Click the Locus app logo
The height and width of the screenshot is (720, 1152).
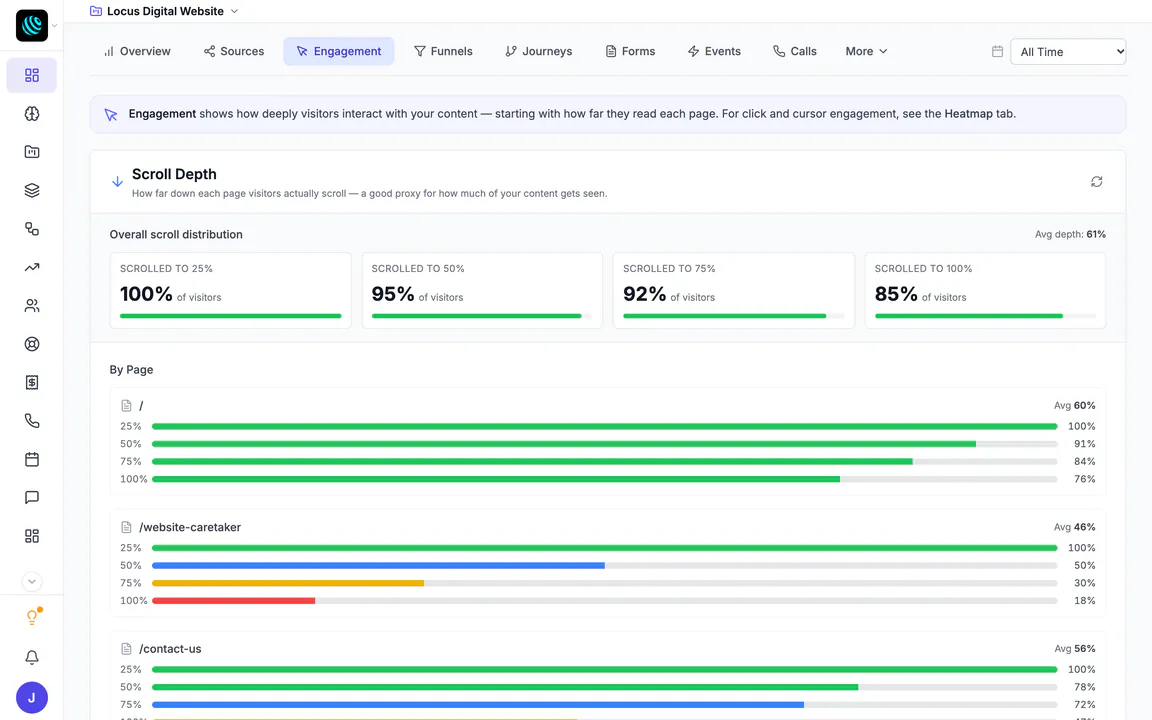32,26
